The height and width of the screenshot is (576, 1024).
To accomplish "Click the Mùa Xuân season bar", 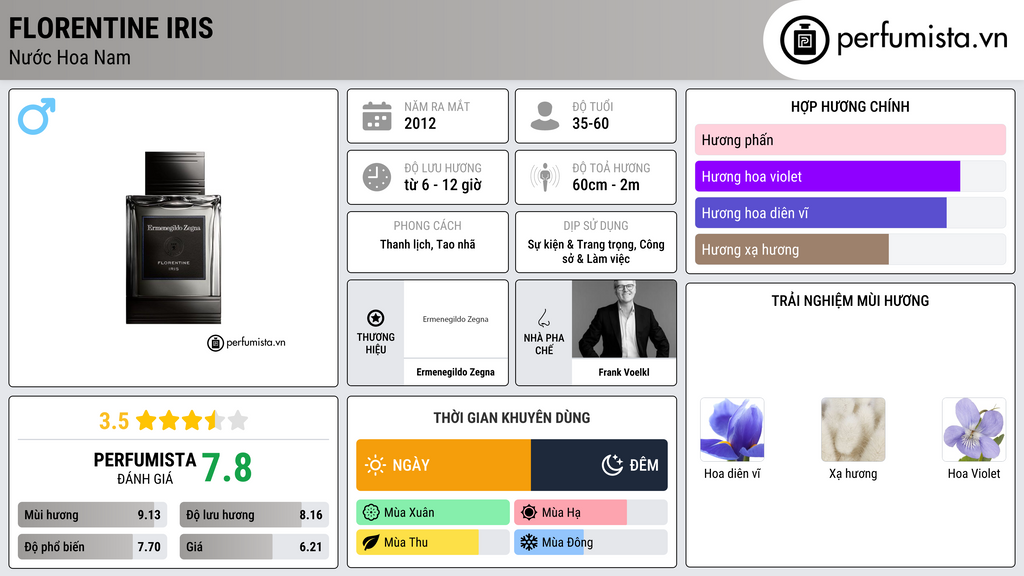I will (433, 513).
